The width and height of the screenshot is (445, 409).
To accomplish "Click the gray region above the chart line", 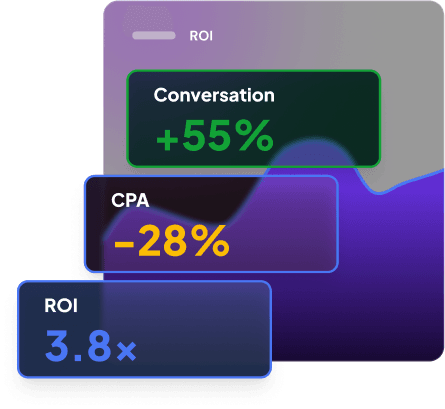I will click(x=412, y=100).
